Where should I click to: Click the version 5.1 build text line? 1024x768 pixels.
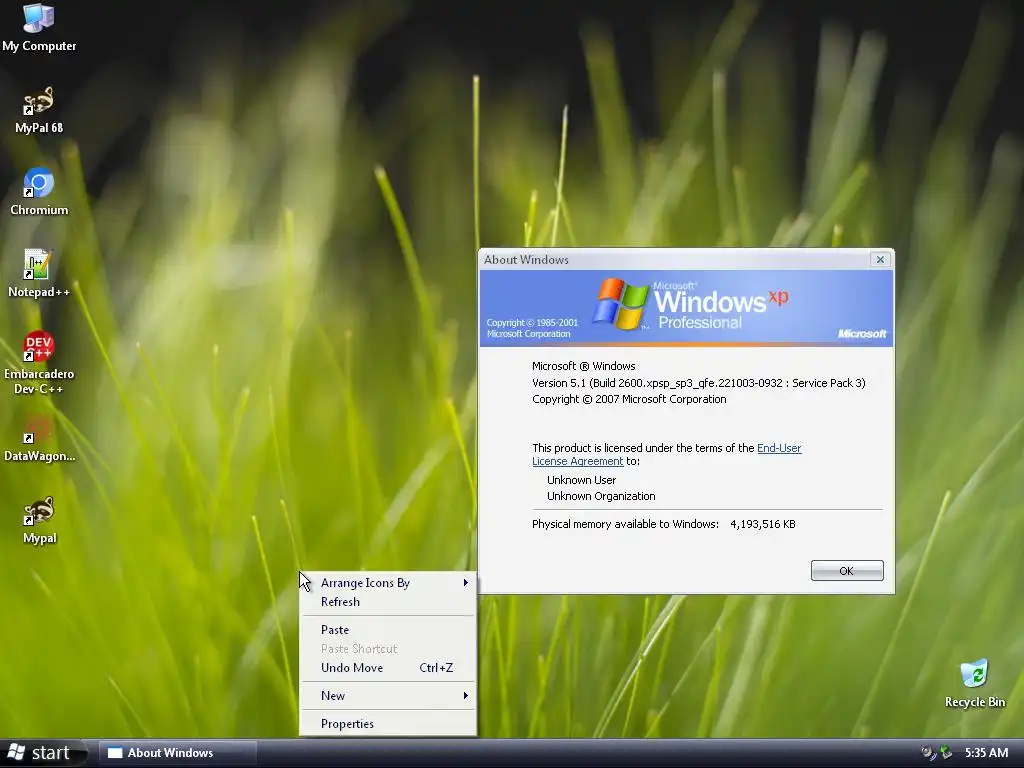[698, 383]
